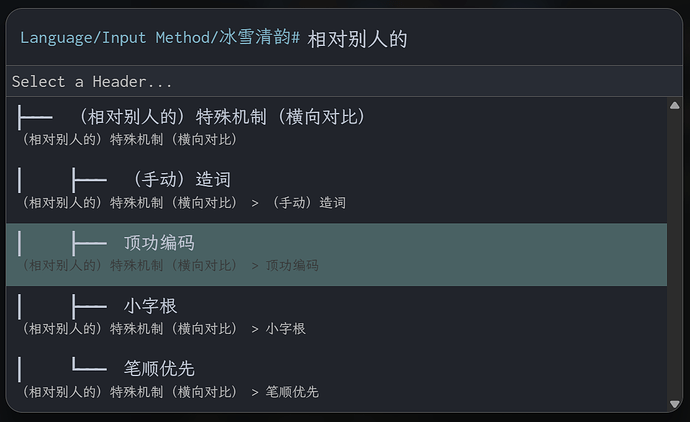
Task: Choose the (手动)造词 header entry
Action: tap(180, 180)
